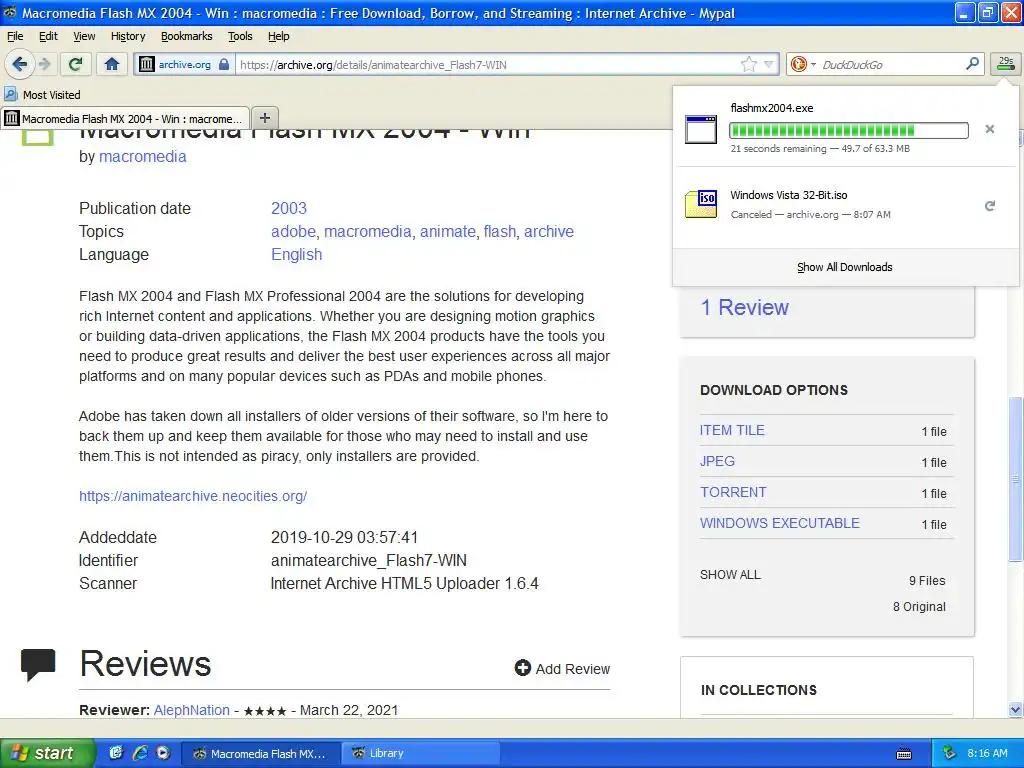Open the Bookmarks menu
Image resolution: width=1024 pixels, height=768 pixels.
tap(187, 36)
